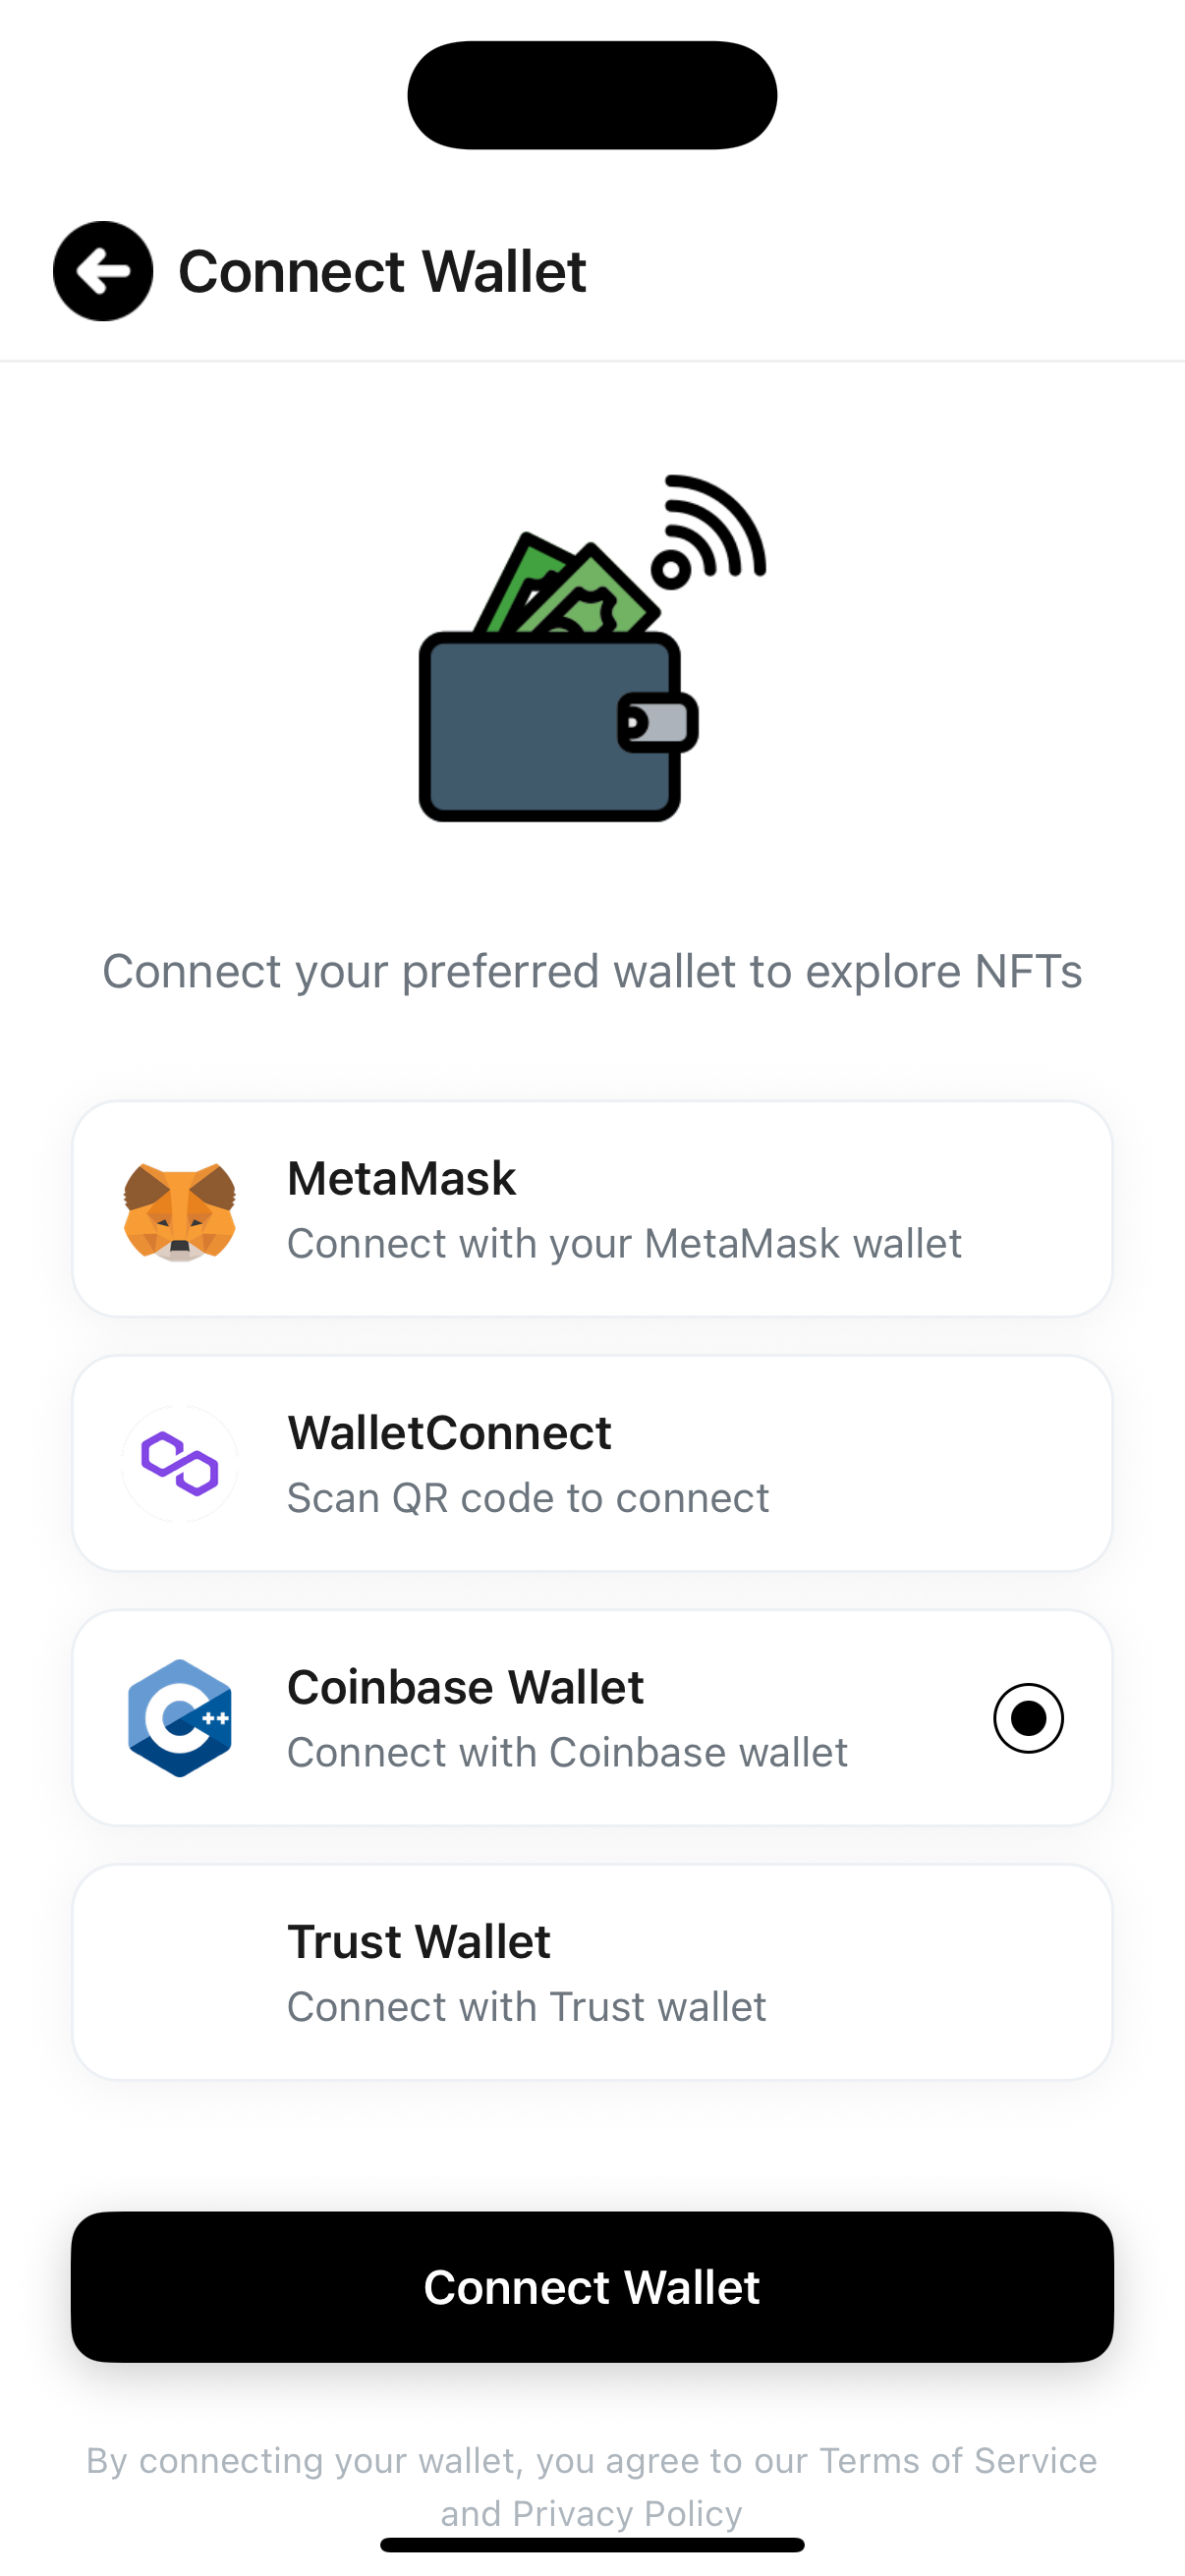Tap "Connect with your MetaMask wallet" description
The height and width of the screenshot is (2576, 1185).
pyautogui.click(x=624, y=1243)
